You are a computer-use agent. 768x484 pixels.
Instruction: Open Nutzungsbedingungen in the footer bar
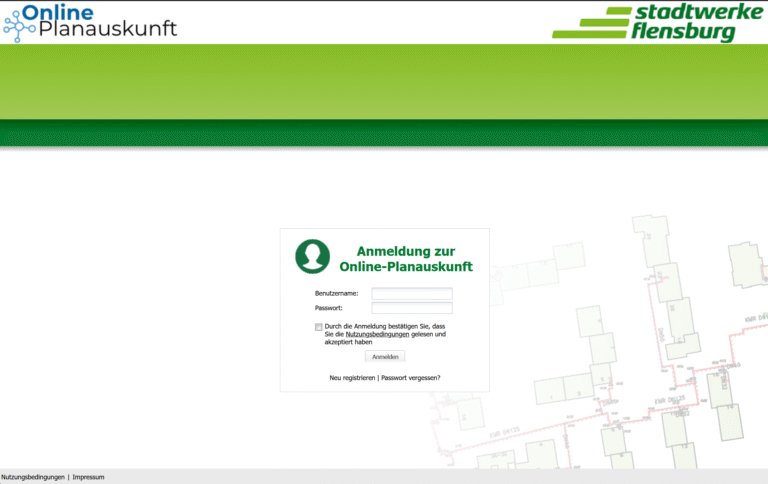[x=33, y=477]
